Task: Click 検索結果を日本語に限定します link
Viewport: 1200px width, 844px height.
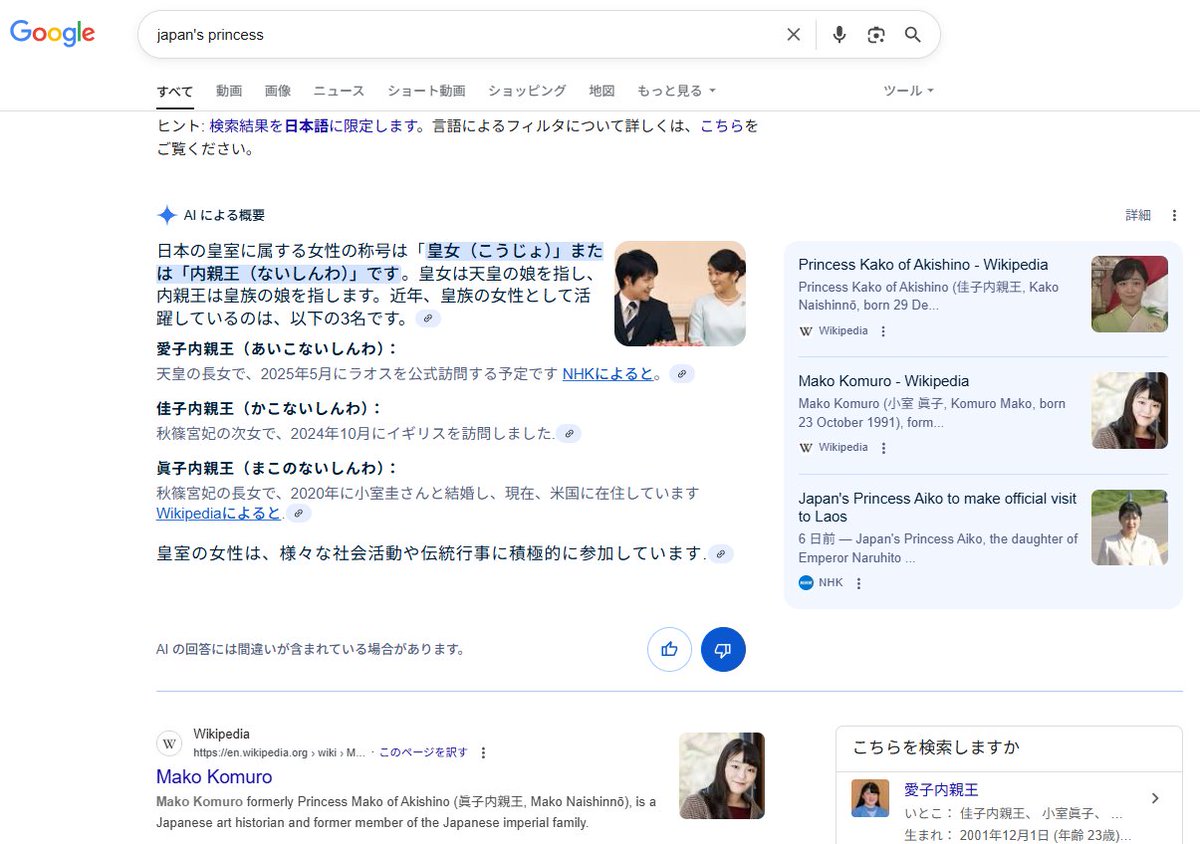Action: tap(313, 126)
